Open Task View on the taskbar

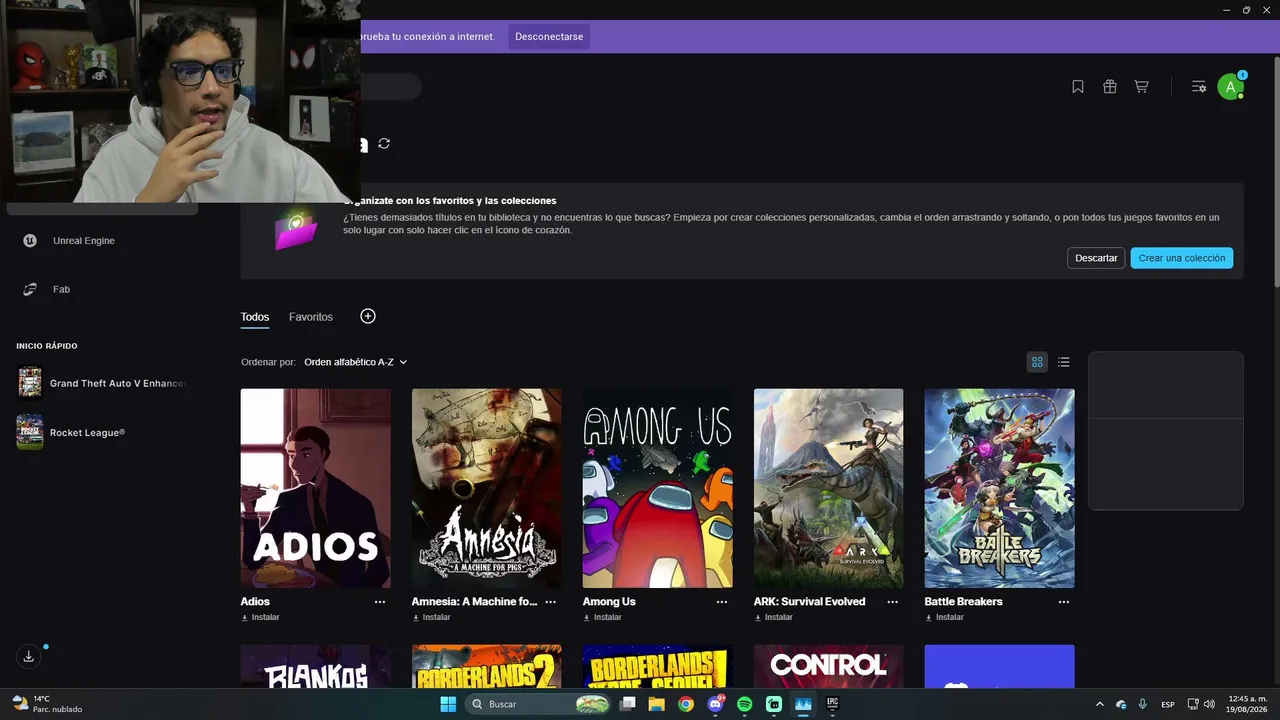pos(628,704)
